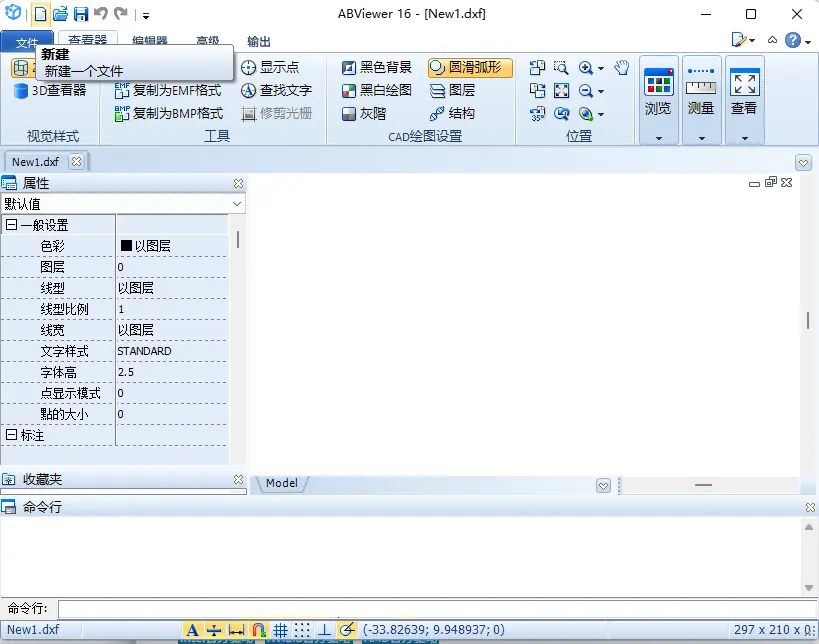Click the zoom object magnifier icon

[x=586, y=113]
